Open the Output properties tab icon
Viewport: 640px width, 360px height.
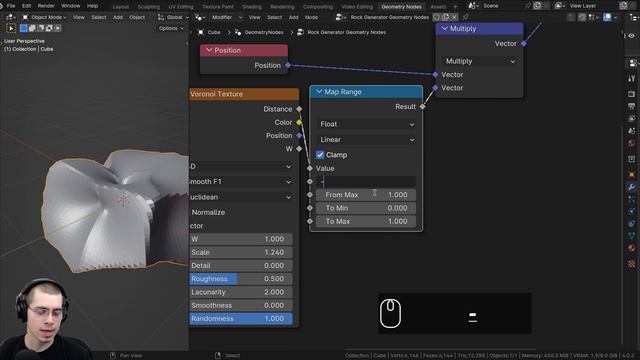pos(632,106)
